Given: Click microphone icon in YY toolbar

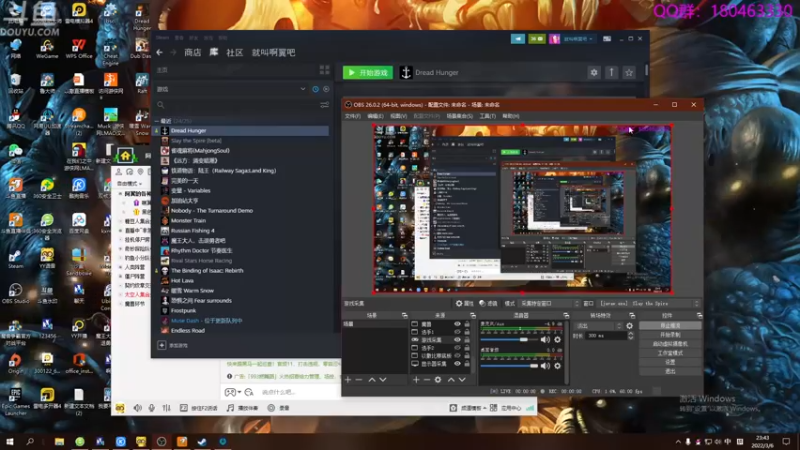Looking at the screenshot, I should [x=152, y=408].
